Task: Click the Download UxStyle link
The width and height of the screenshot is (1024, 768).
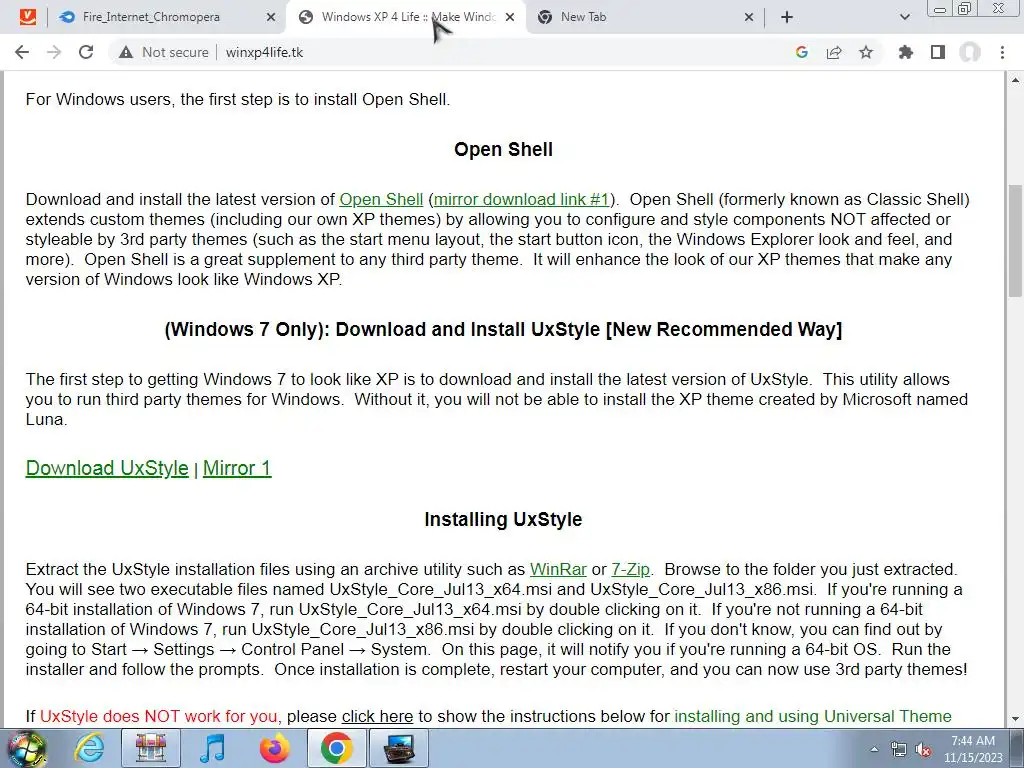Action: pyautogui.click(x=107, y=468)
